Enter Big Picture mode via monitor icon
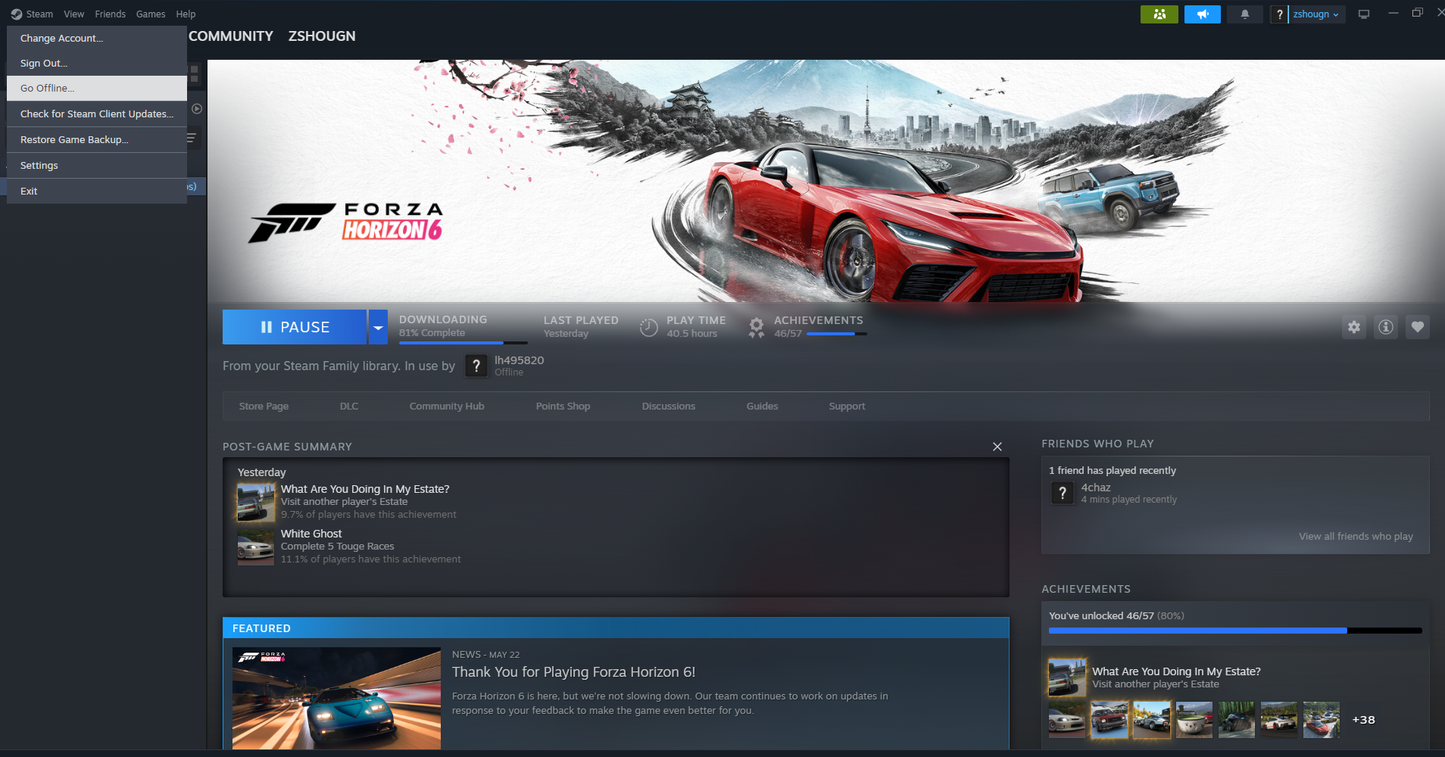1445x757 pixels. 1363,14
